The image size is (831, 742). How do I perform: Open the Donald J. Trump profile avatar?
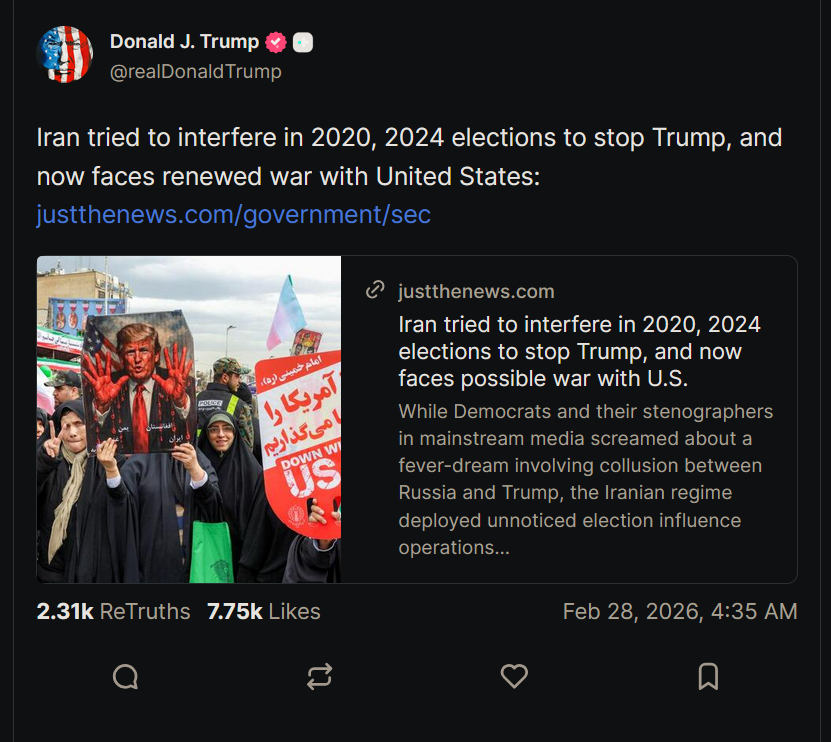pos(65,55)
